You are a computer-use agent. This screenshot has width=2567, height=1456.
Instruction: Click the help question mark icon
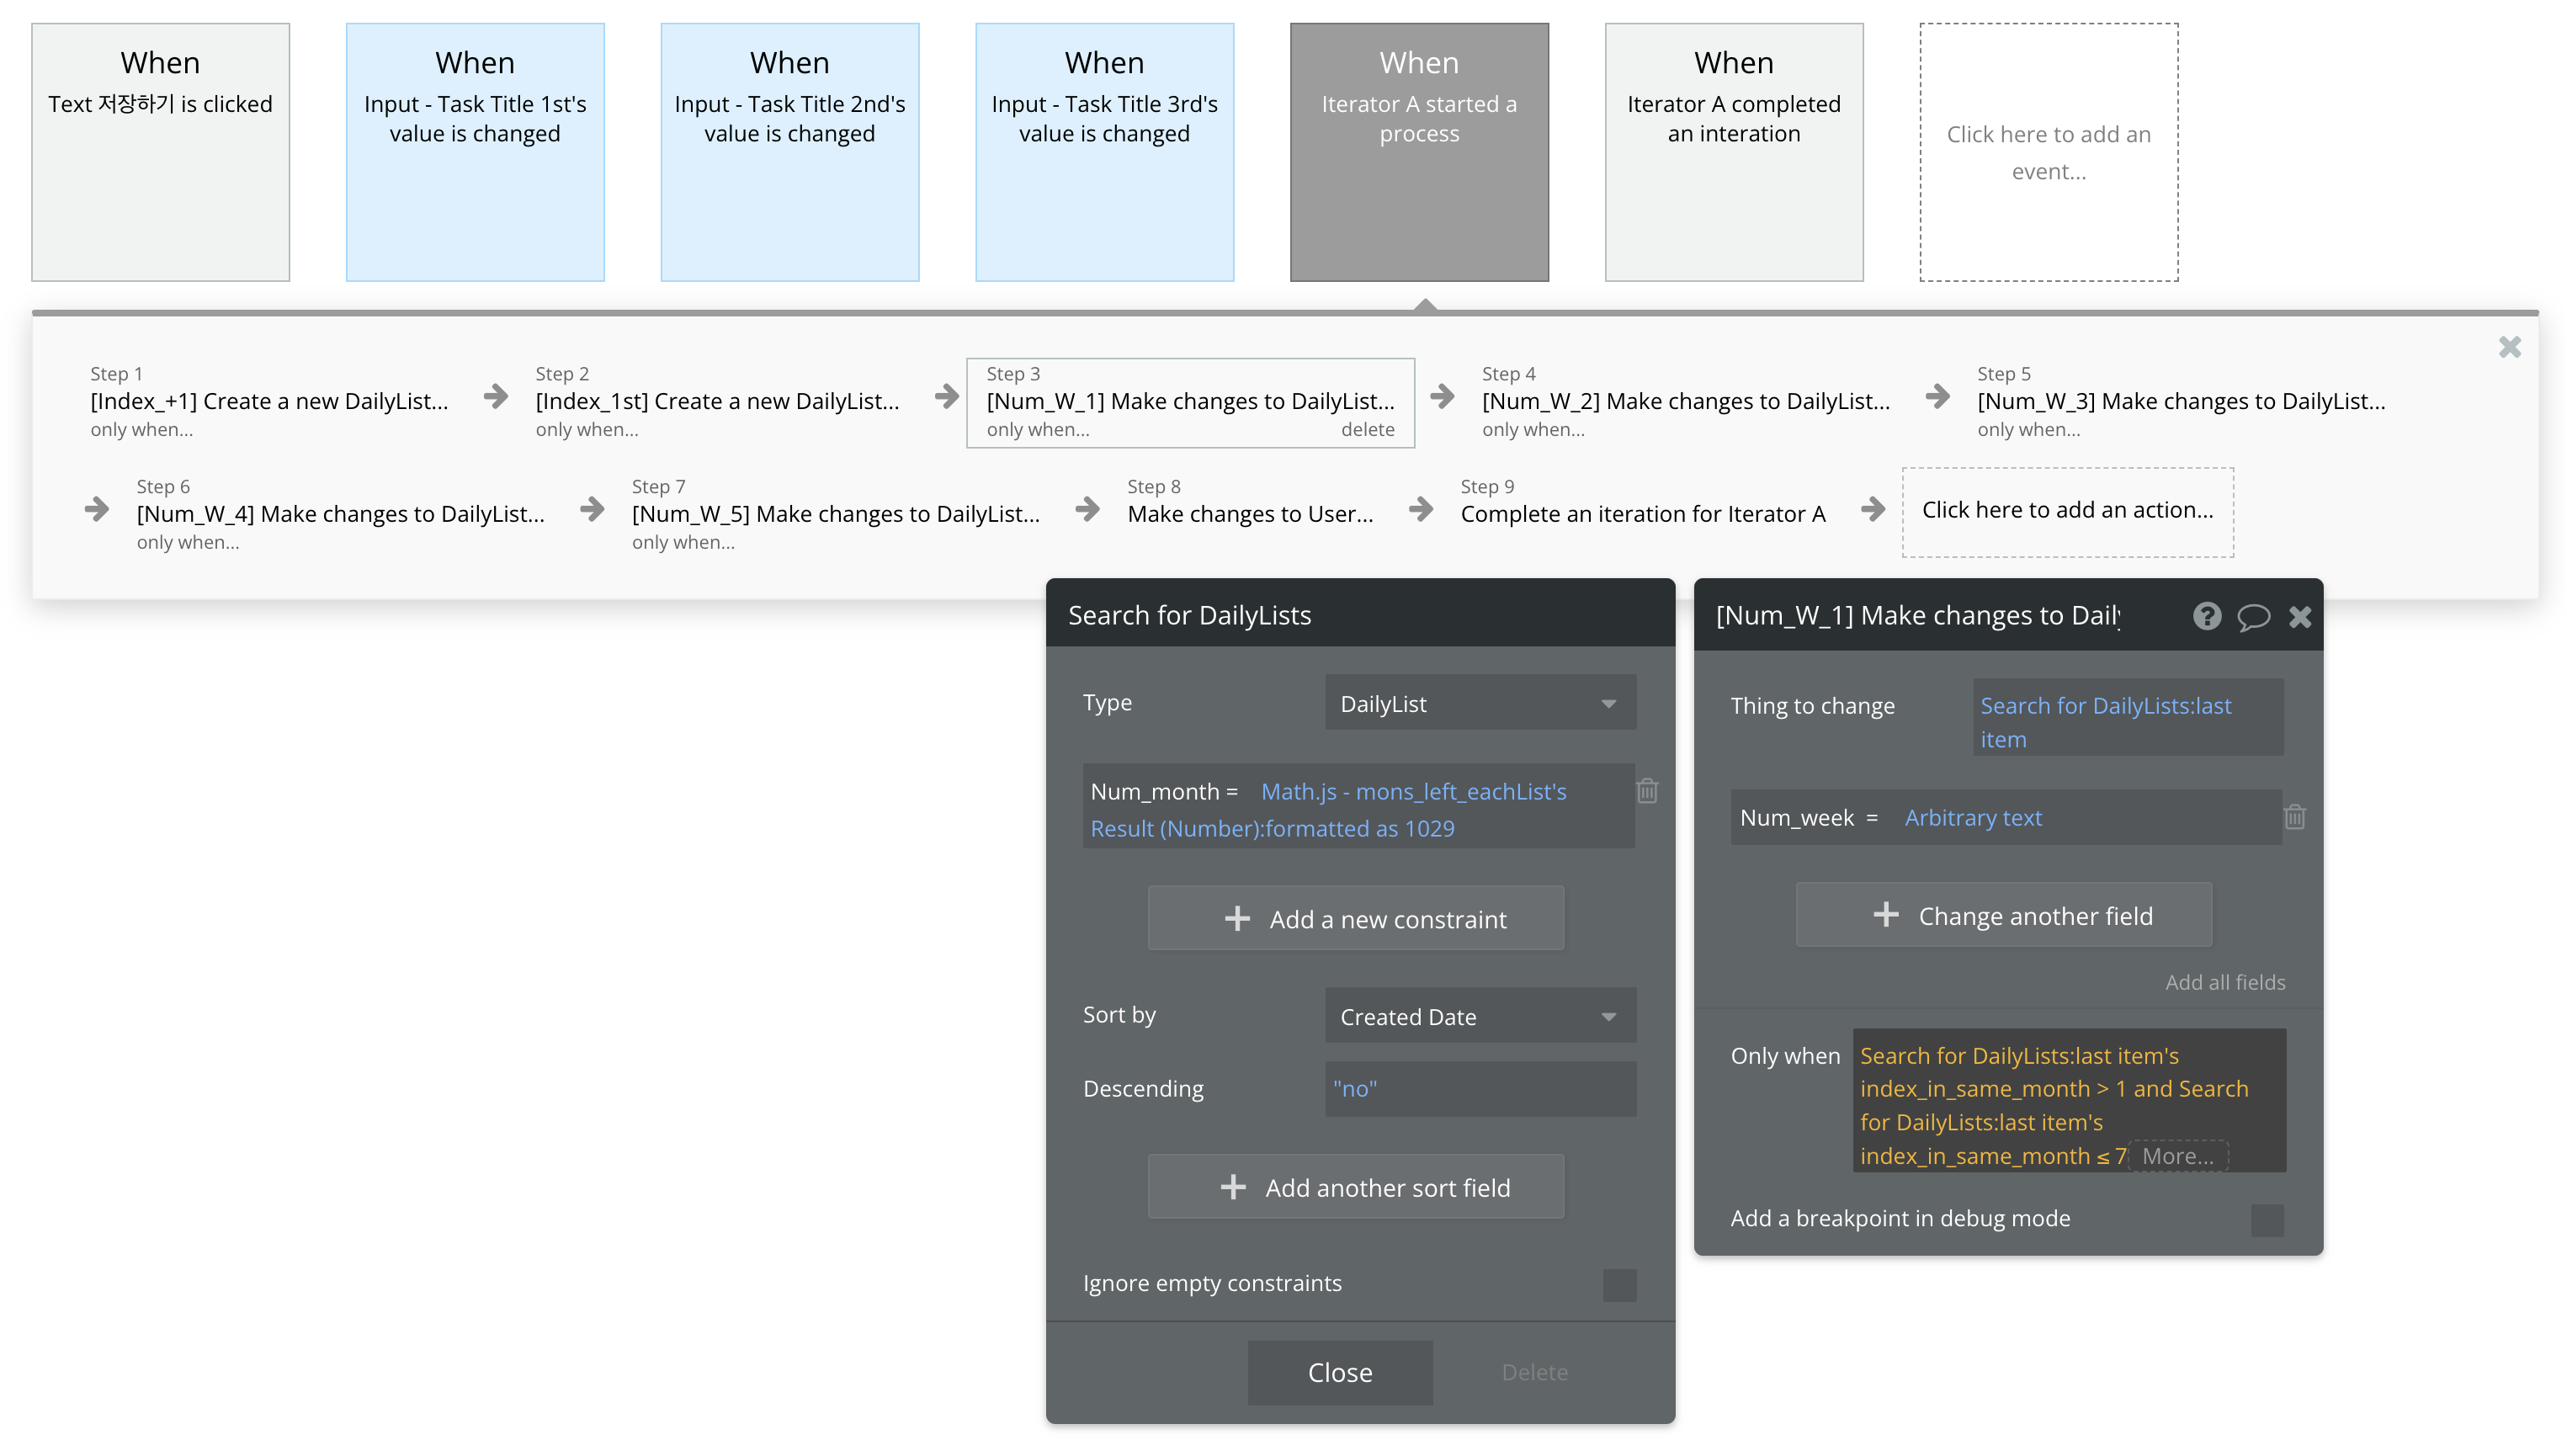(x=2206, y=616)
